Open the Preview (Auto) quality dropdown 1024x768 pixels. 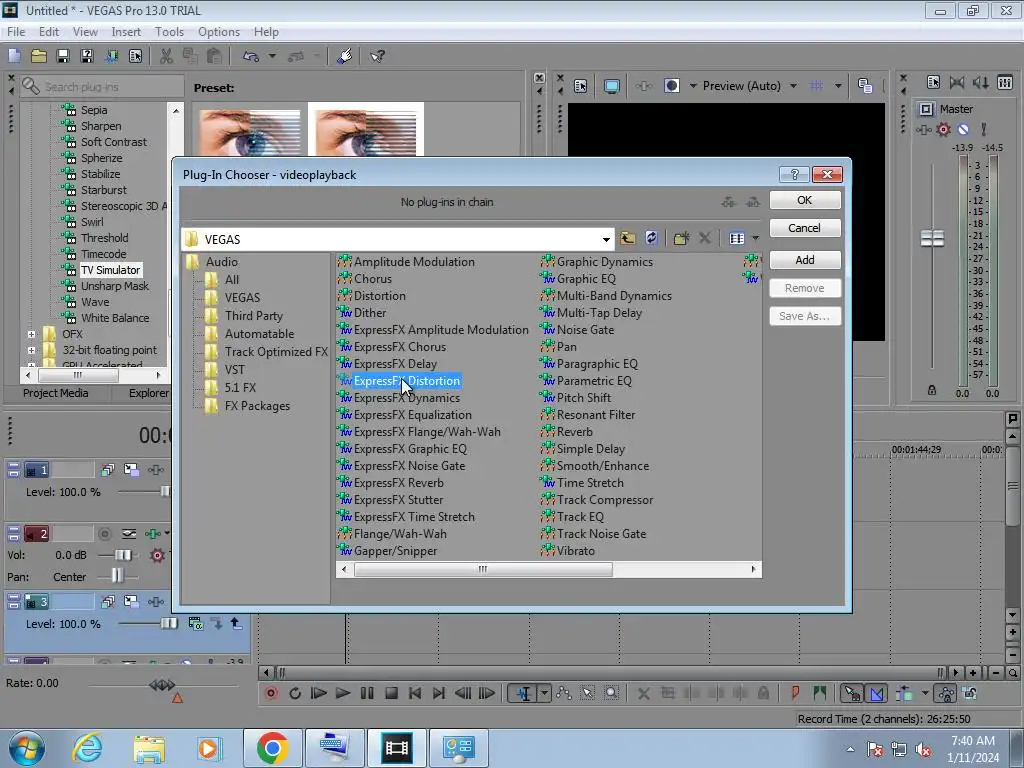click(793, 86)
